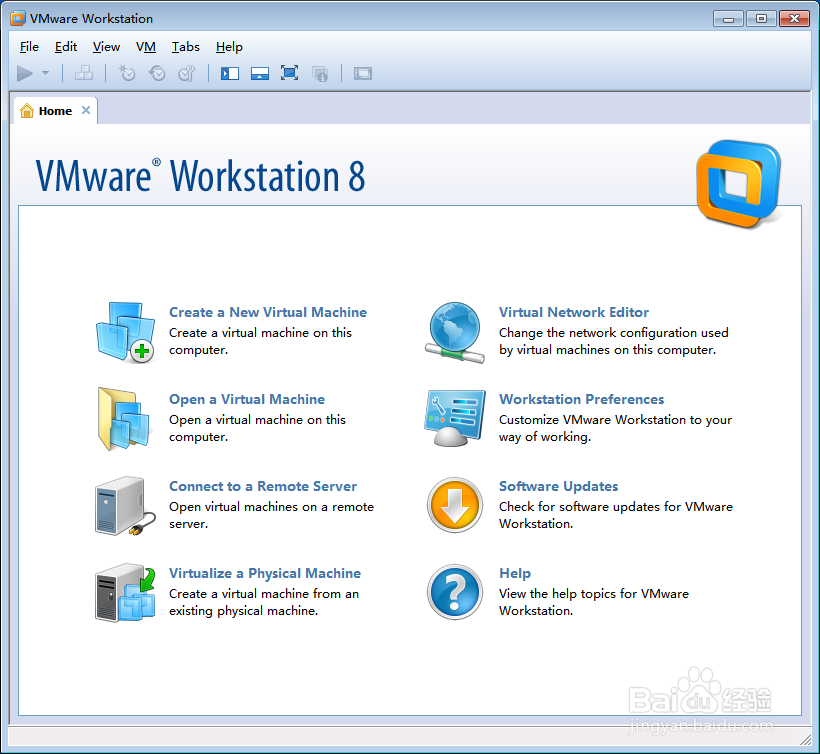
Task: Click the Help link on home page
Action: click(x=515, y=574)
